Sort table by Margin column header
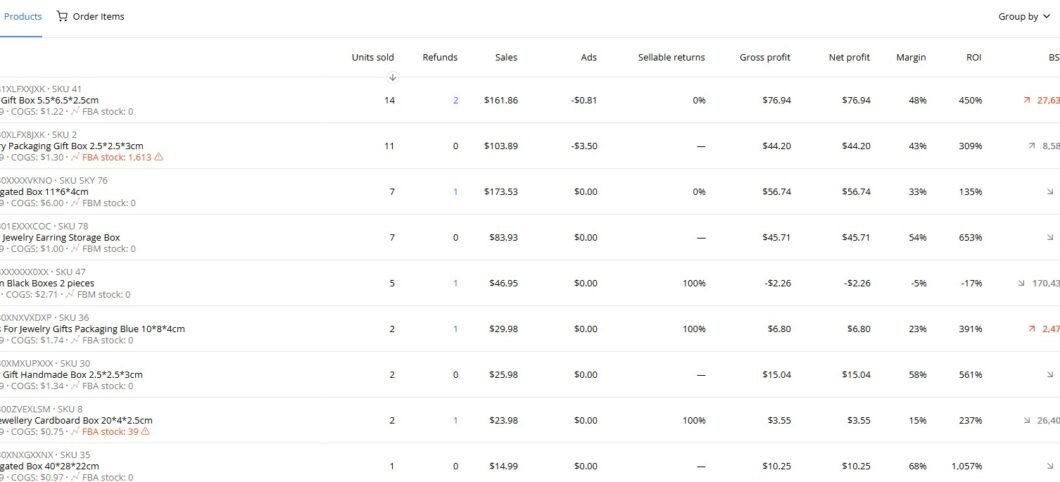The image size is (1060, 482). [x=910, y=58]
